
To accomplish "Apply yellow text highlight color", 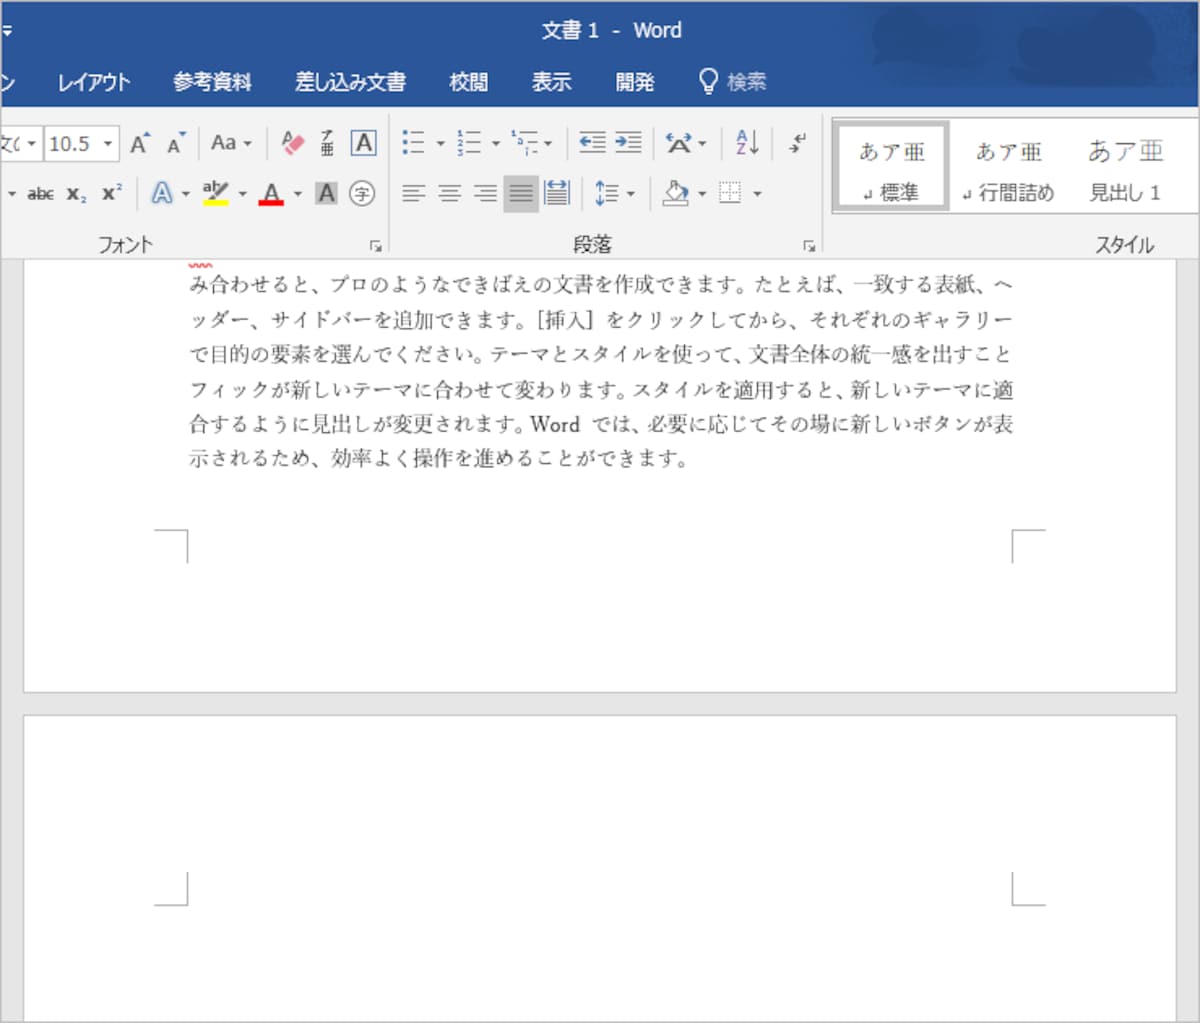I will click(215, 193).
